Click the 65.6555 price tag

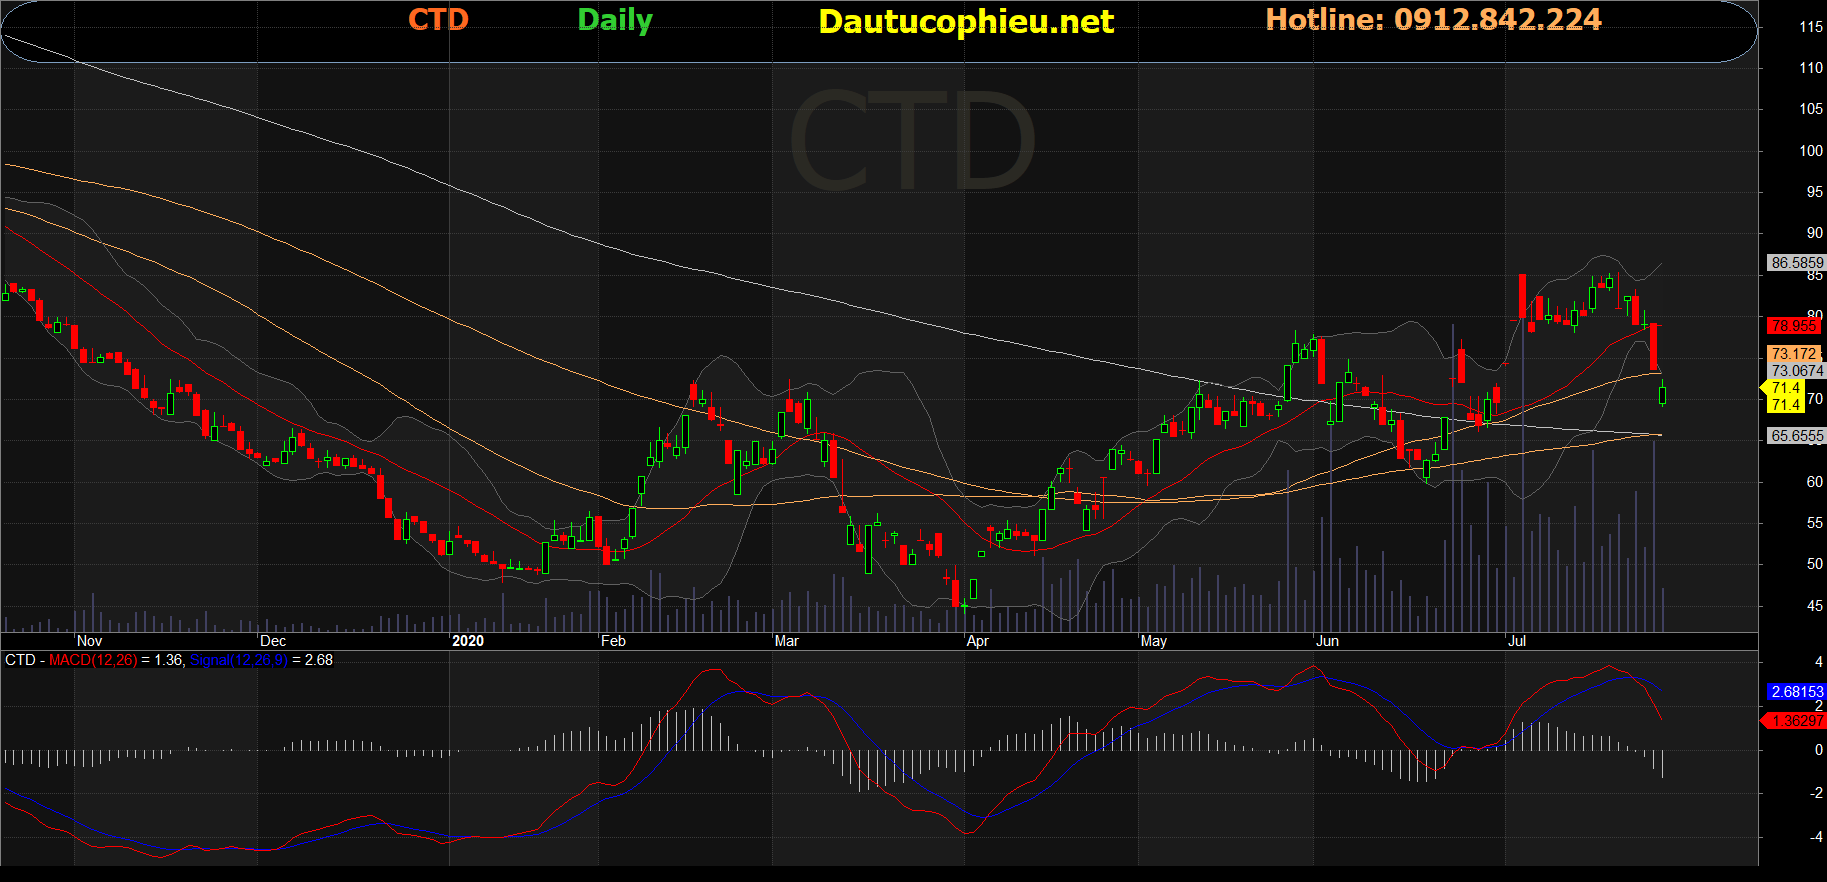tap(1796, 436)
